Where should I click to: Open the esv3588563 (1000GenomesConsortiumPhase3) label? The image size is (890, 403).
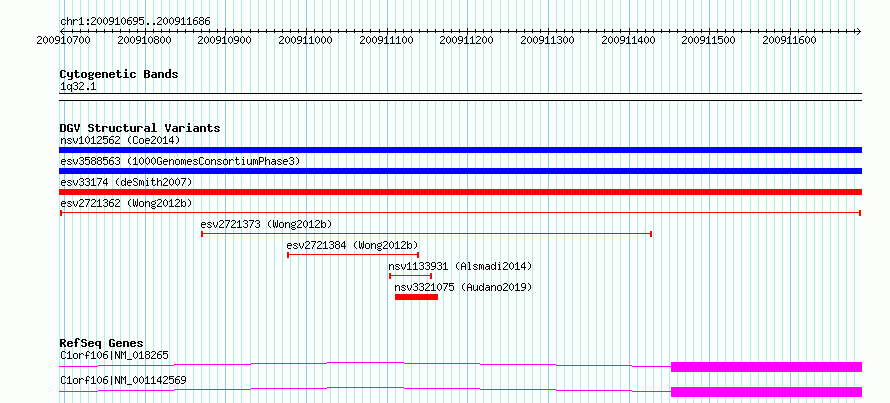tap(180, 161)
